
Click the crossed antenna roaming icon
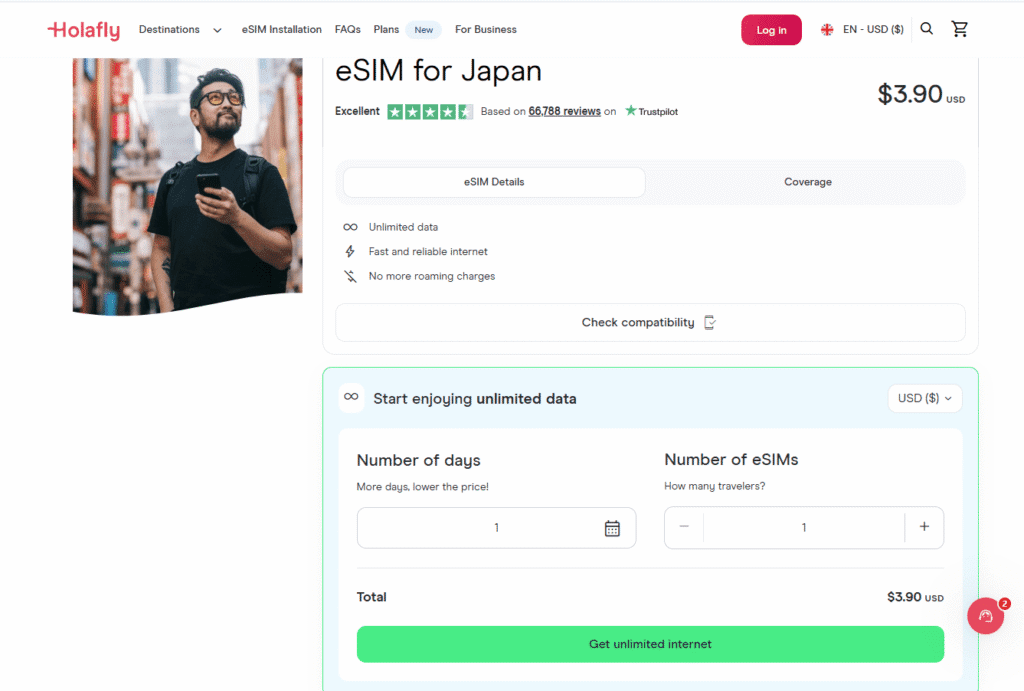[349, 276]
